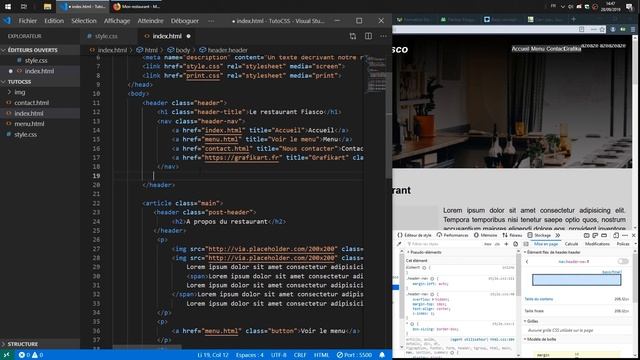This screenshot has height=360, width=640.
Task: Show the hidden VS Code menus via the ellipsis
Action: [211, 21]
